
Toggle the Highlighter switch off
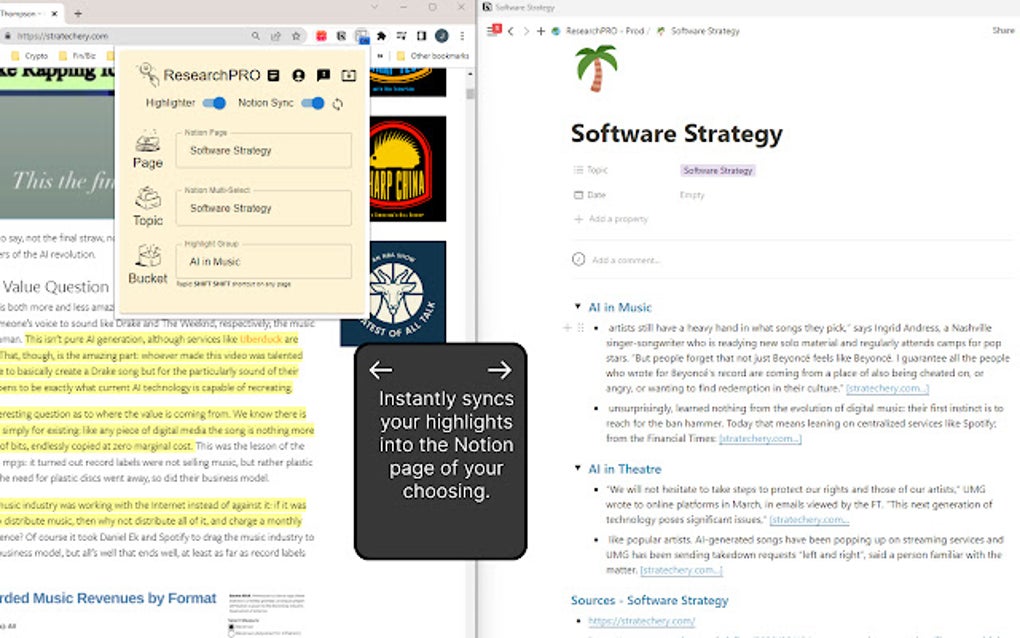coord(214,103)
